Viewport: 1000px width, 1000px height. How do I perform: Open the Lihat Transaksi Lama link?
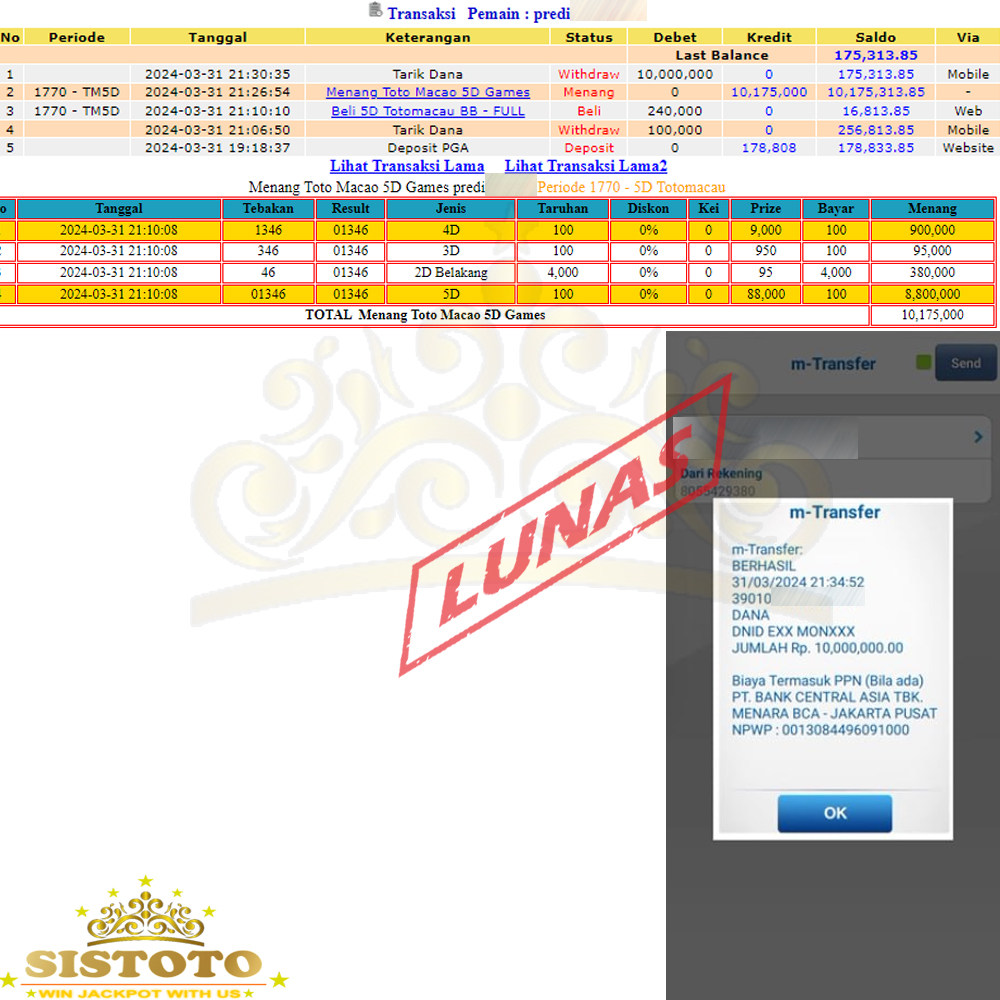pos(407,166)
